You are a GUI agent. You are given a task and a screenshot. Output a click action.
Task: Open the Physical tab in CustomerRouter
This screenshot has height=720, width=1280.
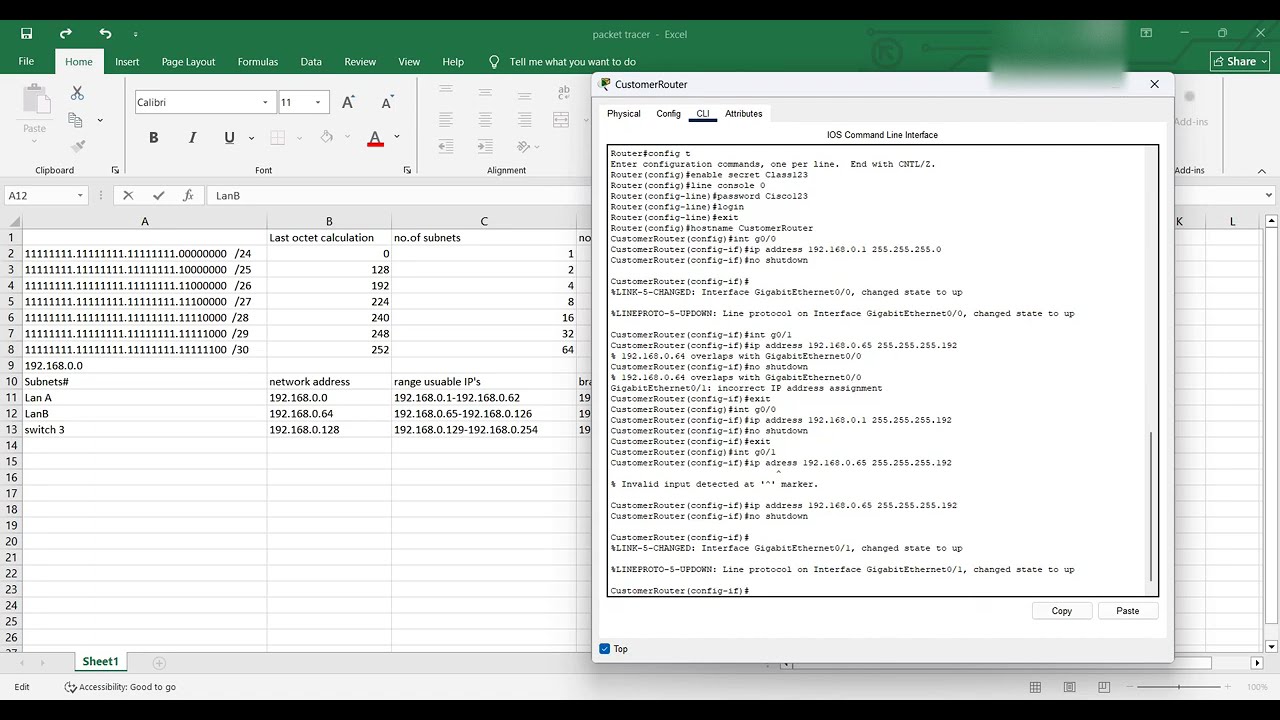624,114
